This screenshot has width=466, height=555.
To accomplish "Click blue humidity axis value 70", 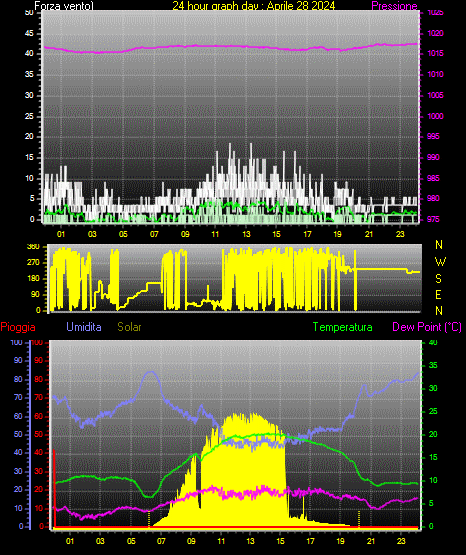I will (x=18, y=397).
